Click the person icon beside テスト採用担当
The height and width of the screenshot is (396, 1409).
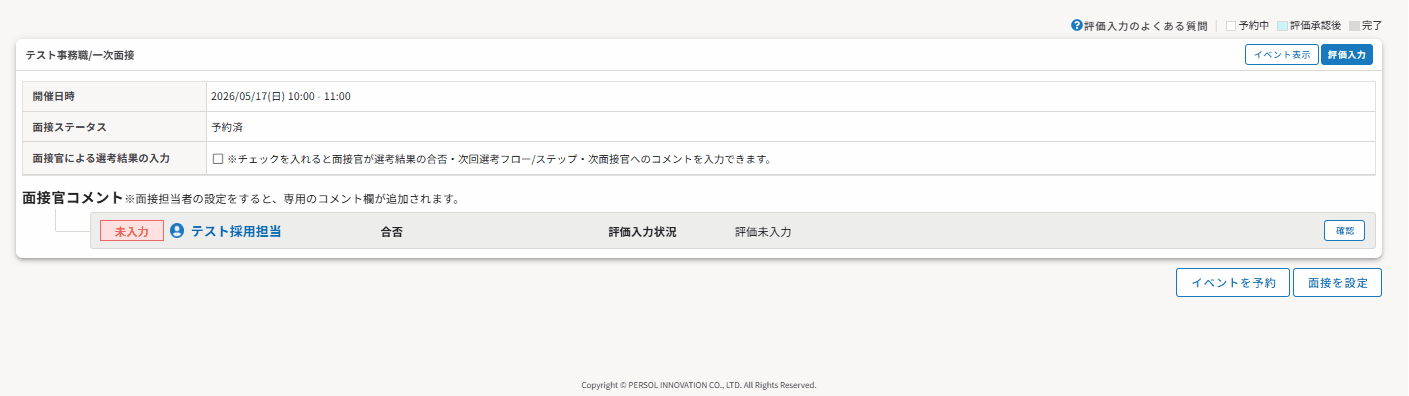pyautogui.click(x=177, y=231)
